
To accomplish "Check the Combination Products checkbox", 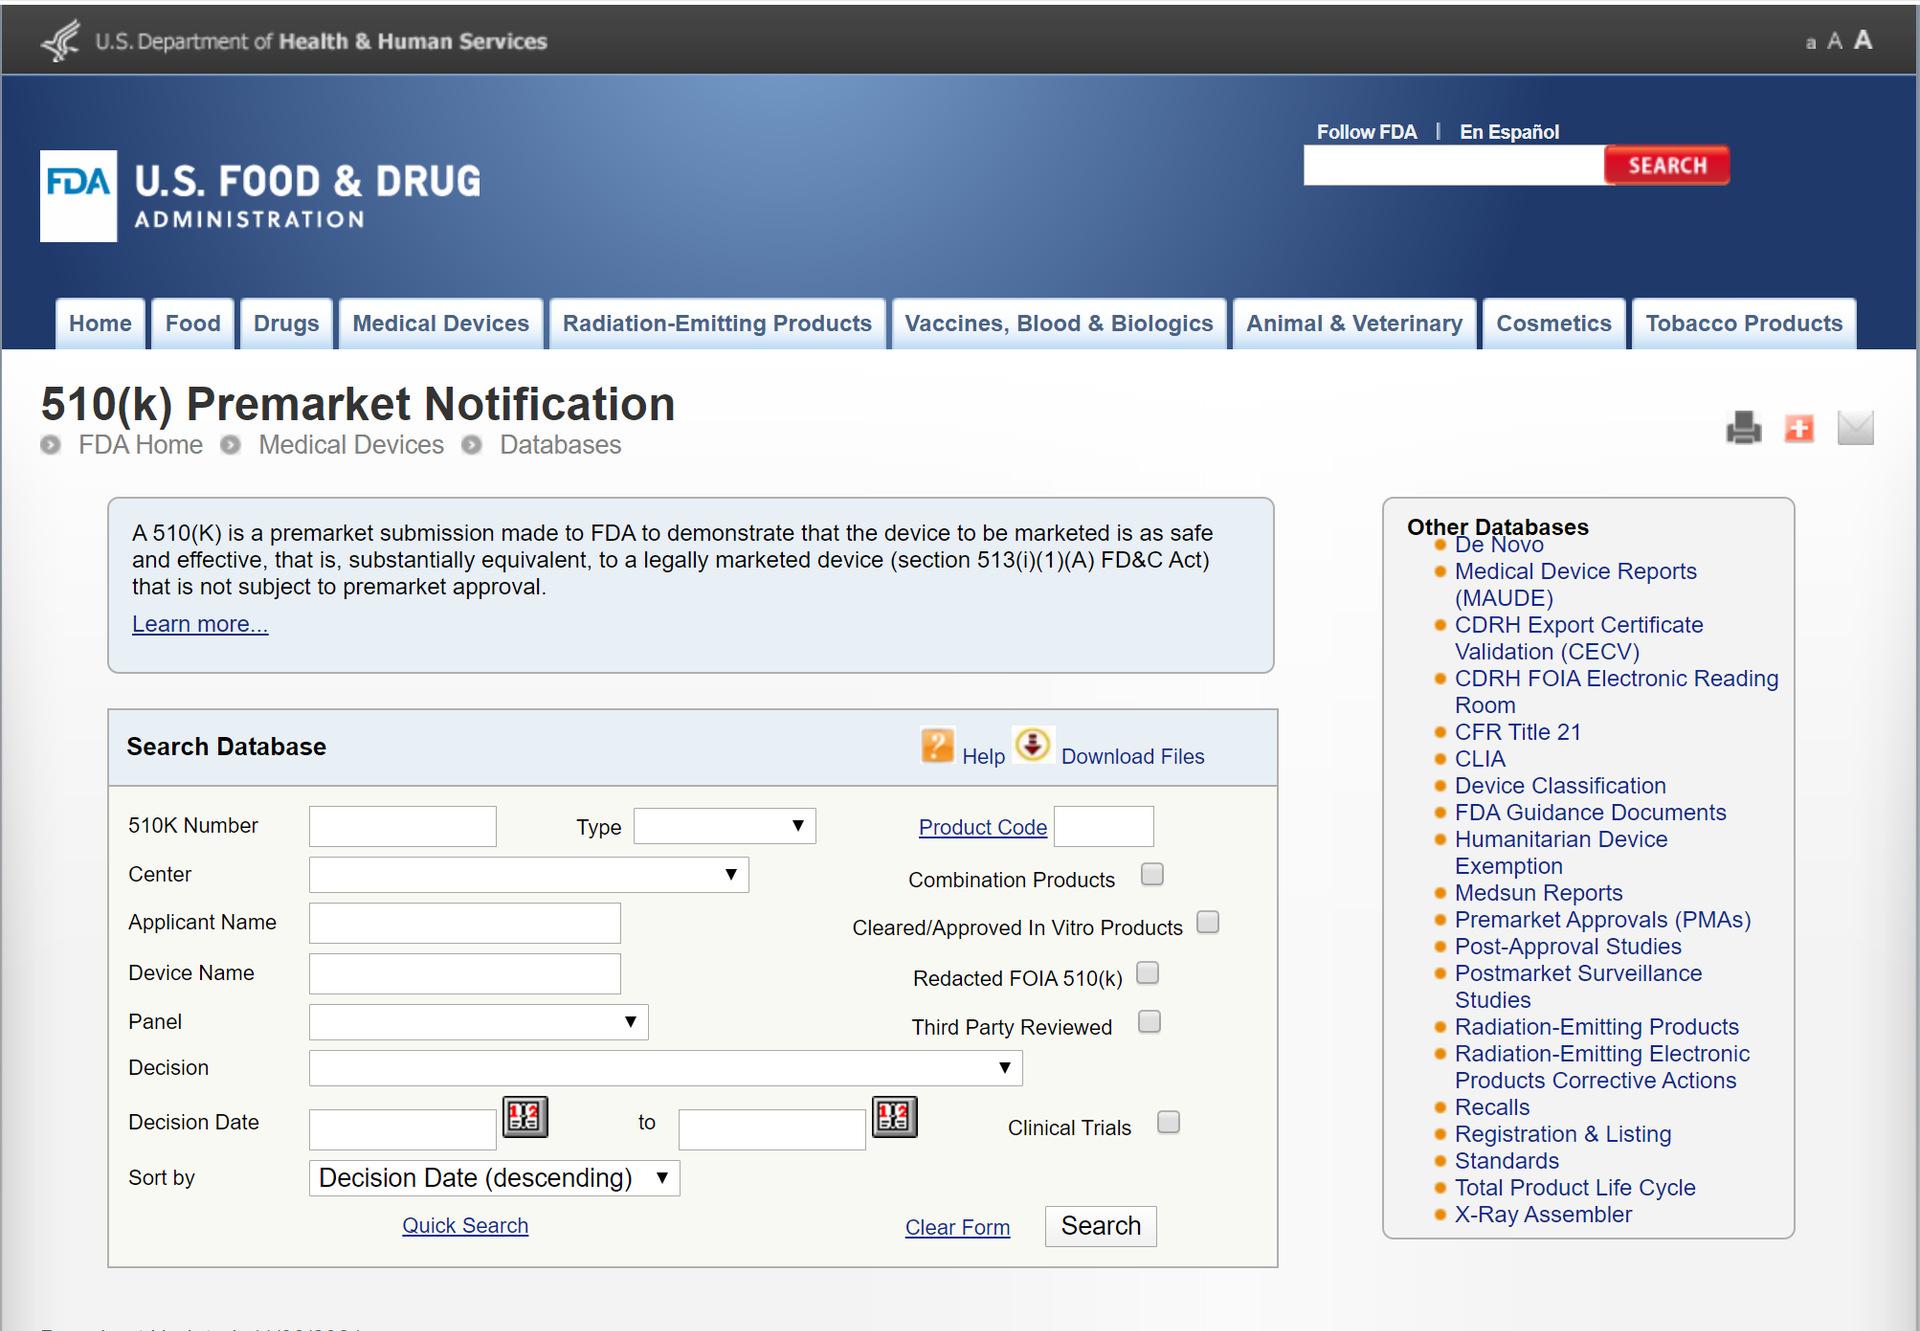I will coord(1152,874).
